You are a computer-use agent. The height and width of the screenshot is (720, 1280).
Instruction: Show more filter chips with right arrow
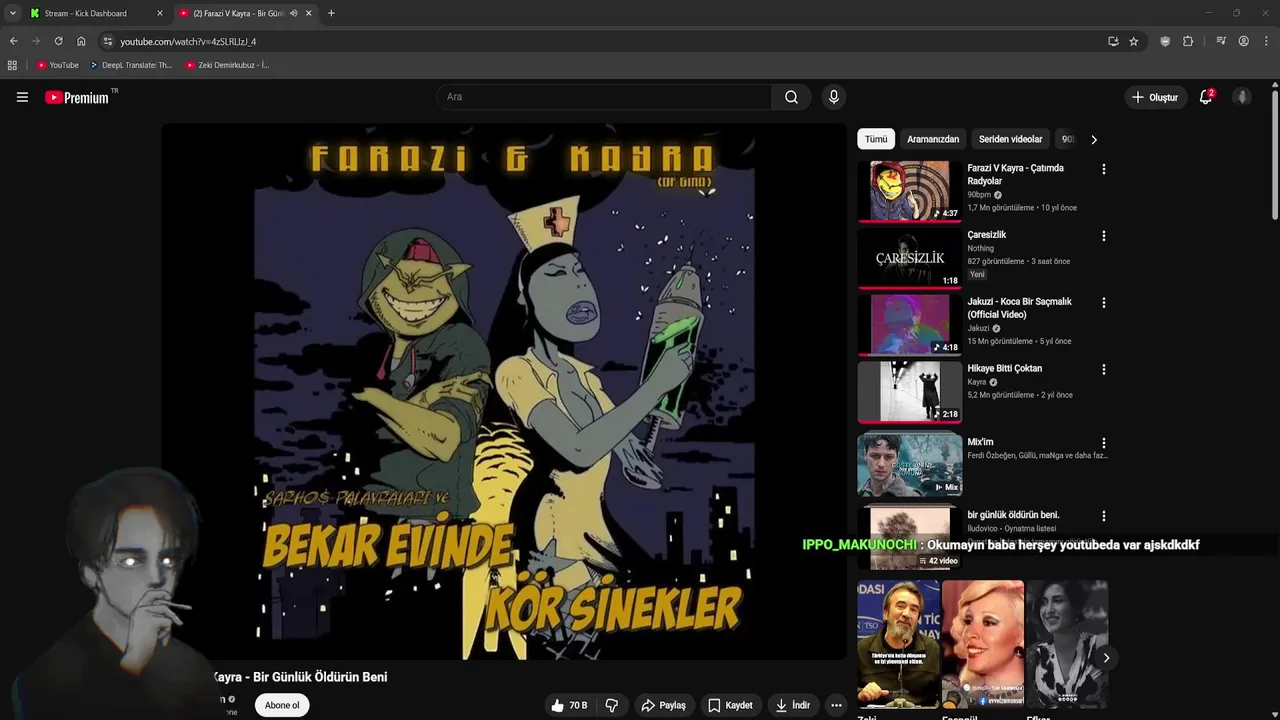[x=1093, y=139]
